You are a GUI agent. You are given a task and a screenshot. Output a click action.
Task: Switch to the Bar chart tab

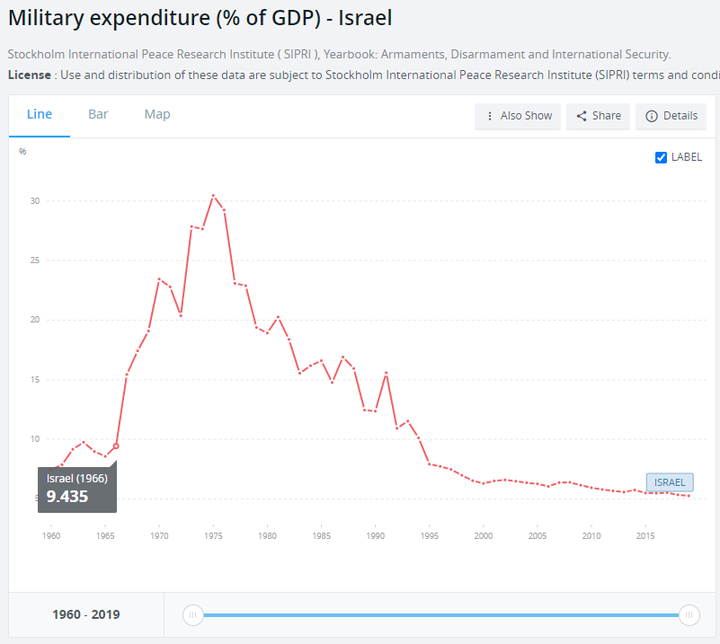click(x=98, y=114)
